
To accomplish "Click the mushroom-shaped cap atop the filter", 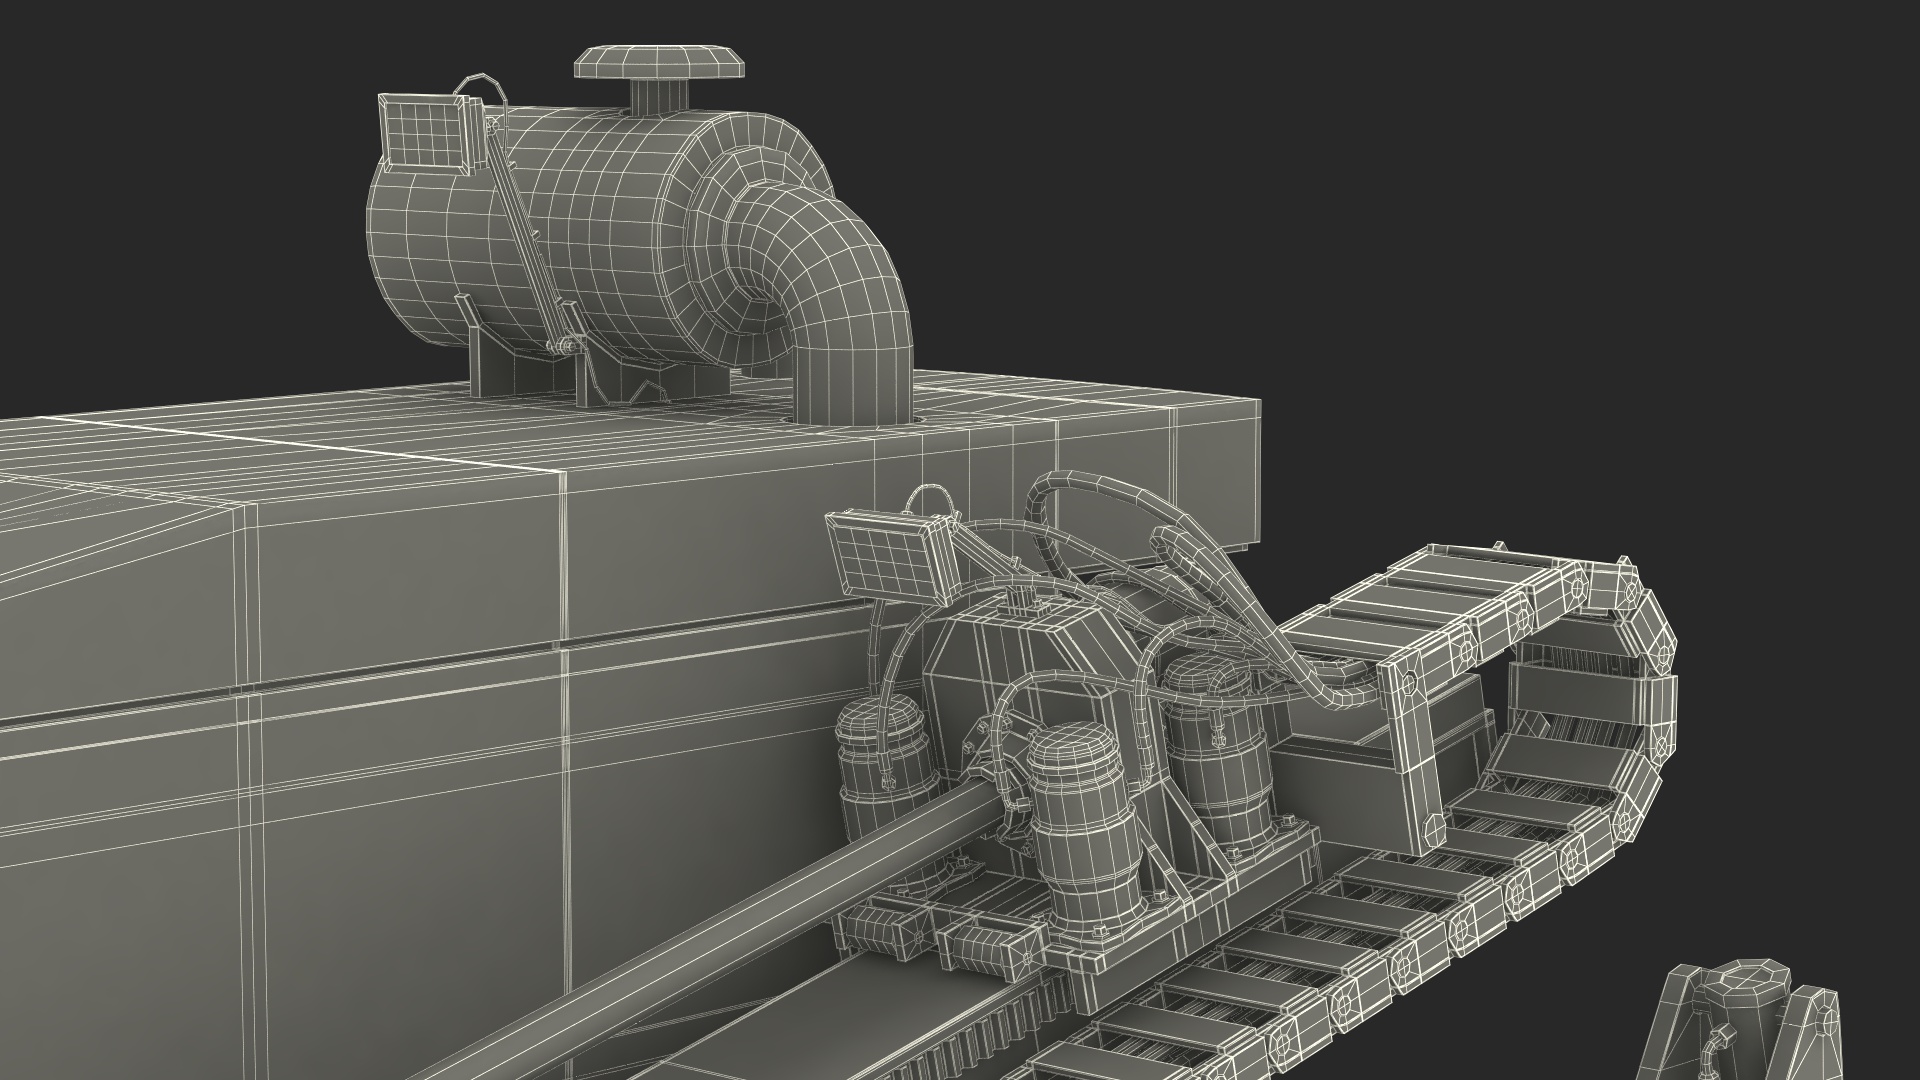I will coord(661,63).
